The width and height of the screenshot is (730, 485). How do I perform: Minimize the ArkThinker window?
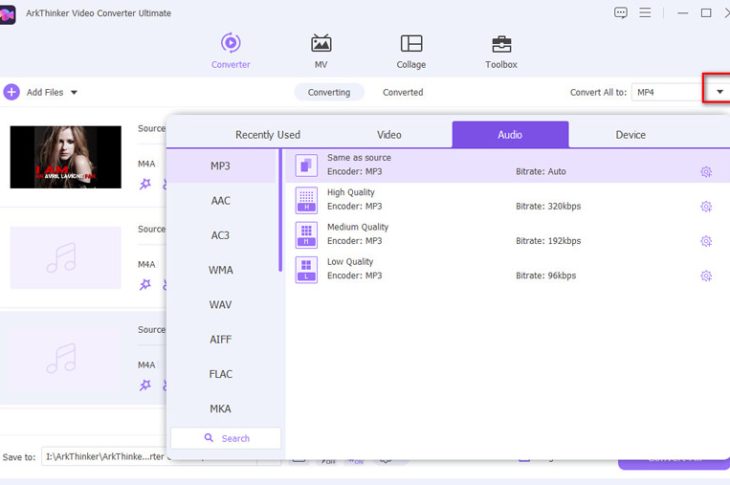tap(683, 13)
